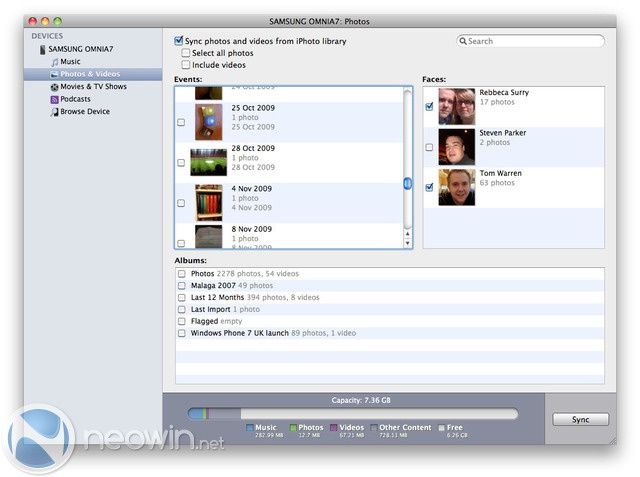Click the Podcasts purple icon
This screenshot has width=640, height=477.
[54, 99]
